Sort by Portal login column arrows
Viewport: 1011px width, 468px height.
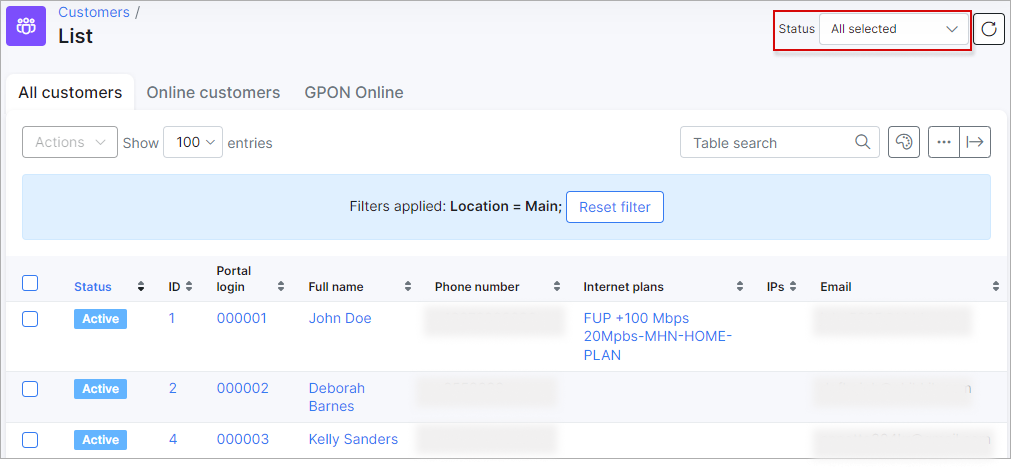[281, 287]
